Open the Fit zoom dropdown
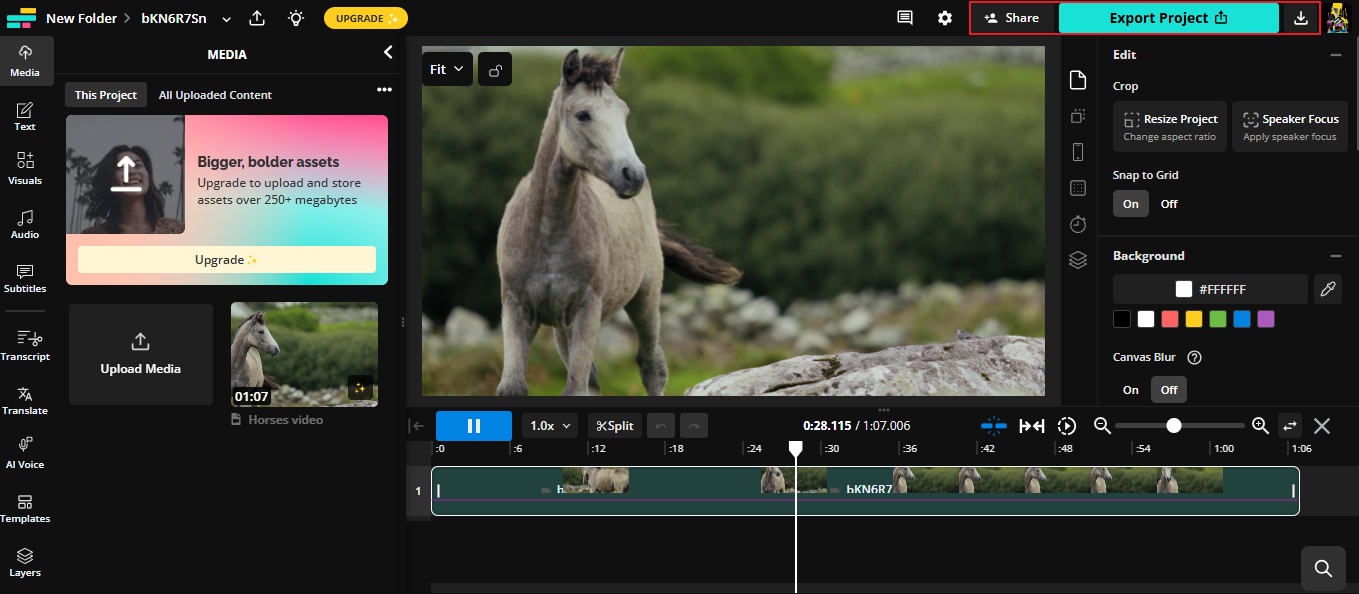Image resolution: width=1359 pixels, height=594 pixels. click(x=447, y=69)
